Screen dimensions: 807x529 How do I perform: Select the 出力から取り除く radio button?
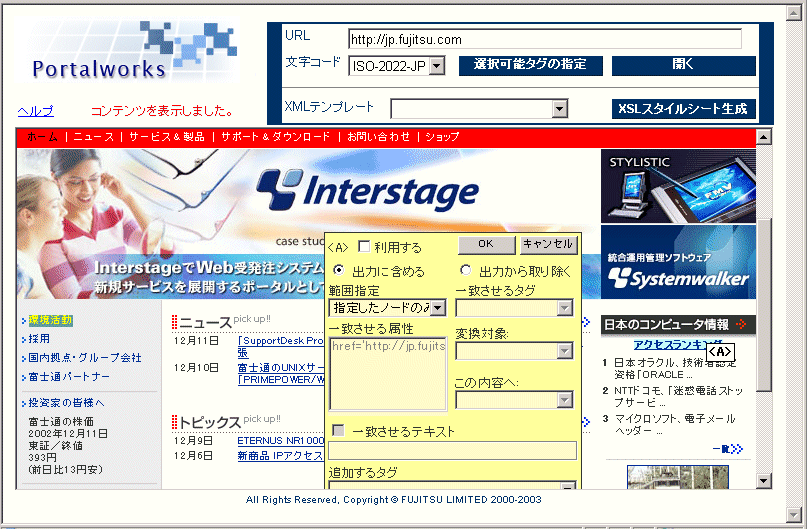tap(465, 270)
